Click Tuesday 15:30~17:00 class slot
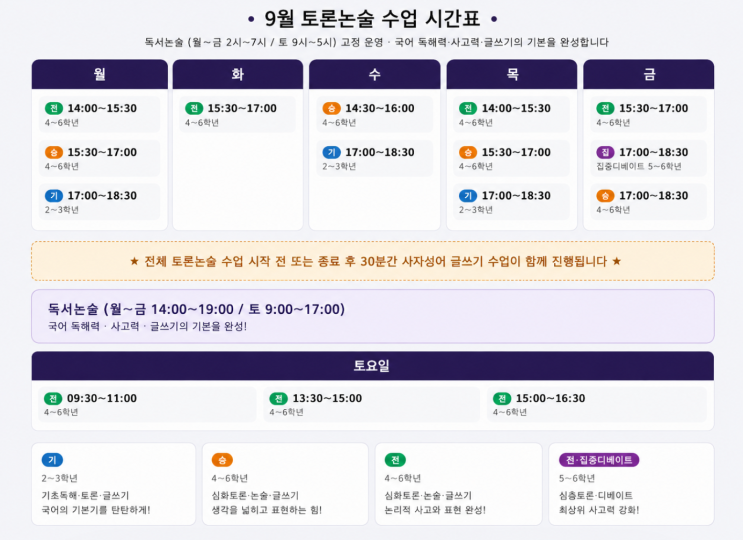743x540 pixels. pyautogui.click(x=237, y=115)
